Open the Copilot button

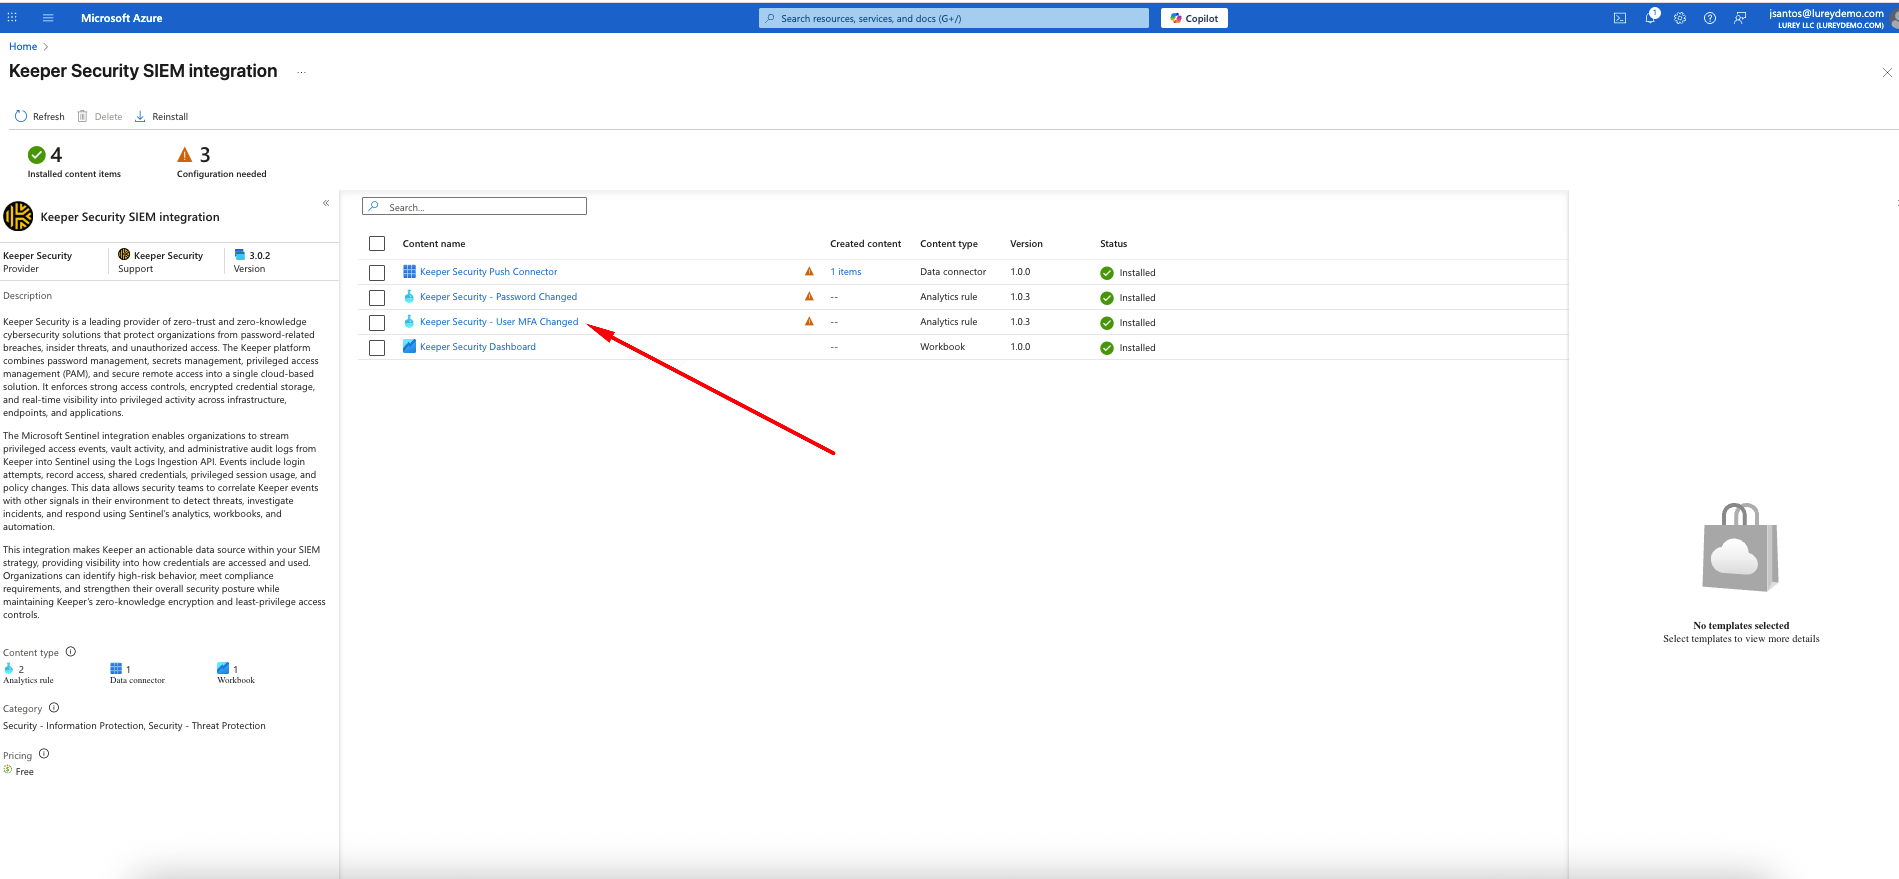pos(1194,18)
